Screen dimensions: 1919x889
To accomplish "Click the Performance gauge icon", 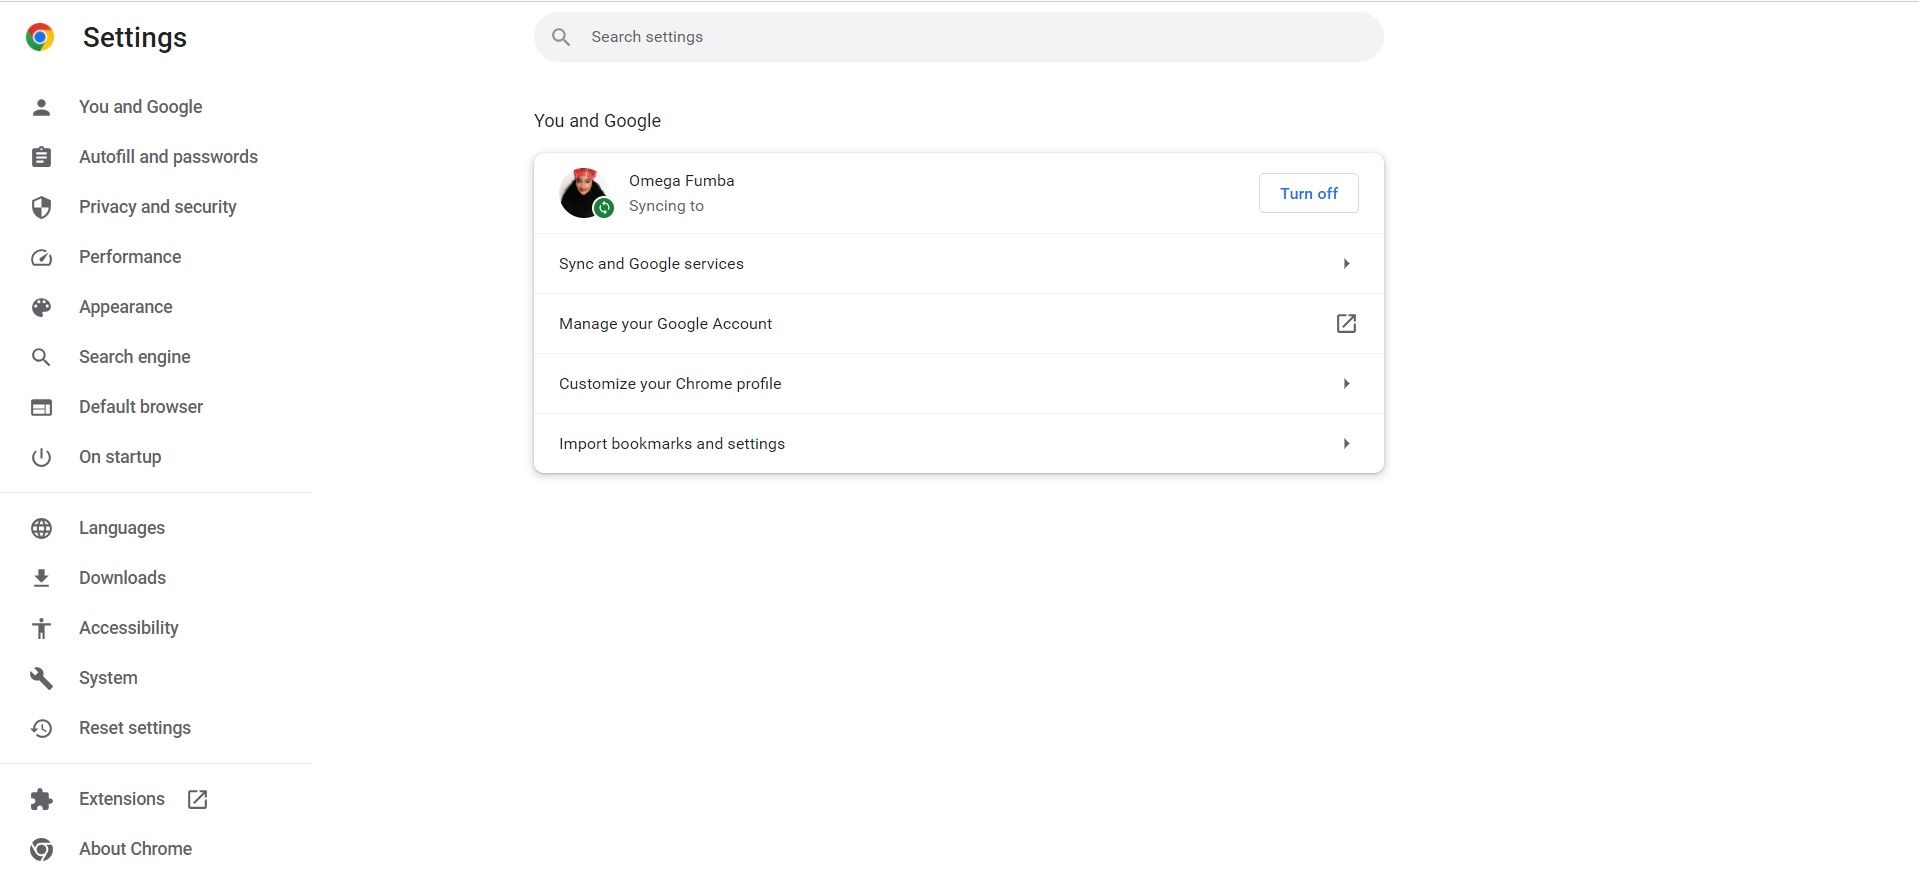I will point(41,257).
